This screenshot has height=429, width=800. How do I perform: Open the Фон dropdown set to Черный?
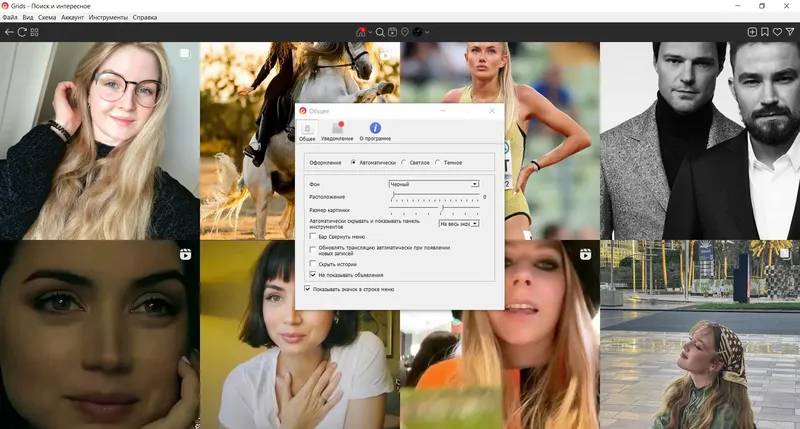[434, 184]
